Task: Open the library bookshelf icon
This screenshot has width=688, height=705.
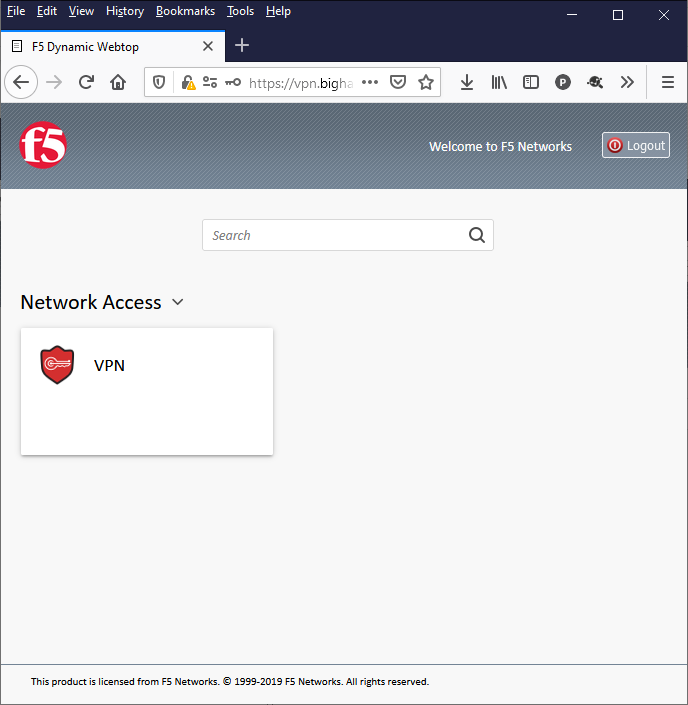Action: tap(499, 82)
